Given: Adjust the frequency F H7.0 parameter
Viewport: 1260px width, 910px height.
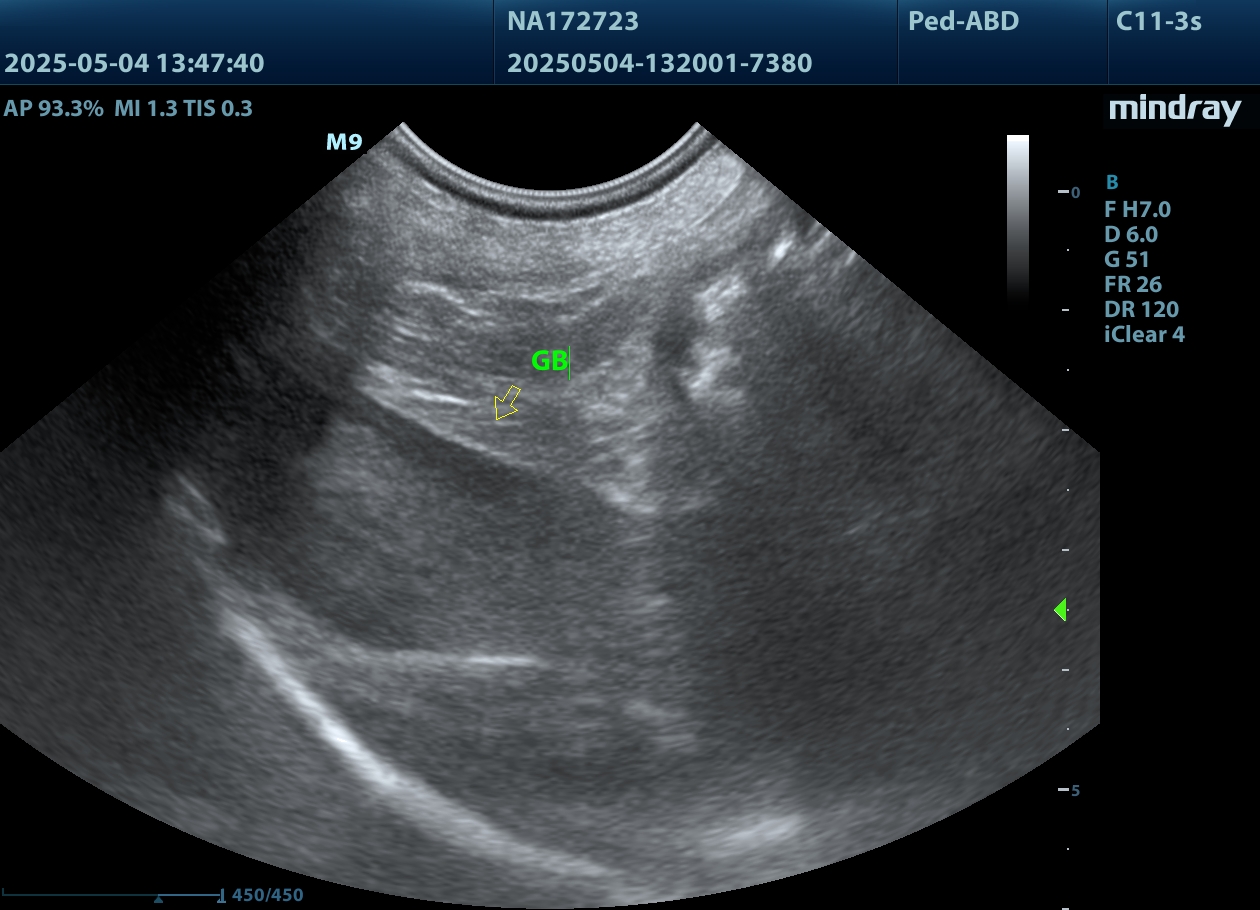Looking at the screenshot, I should tap(1137, 209).
